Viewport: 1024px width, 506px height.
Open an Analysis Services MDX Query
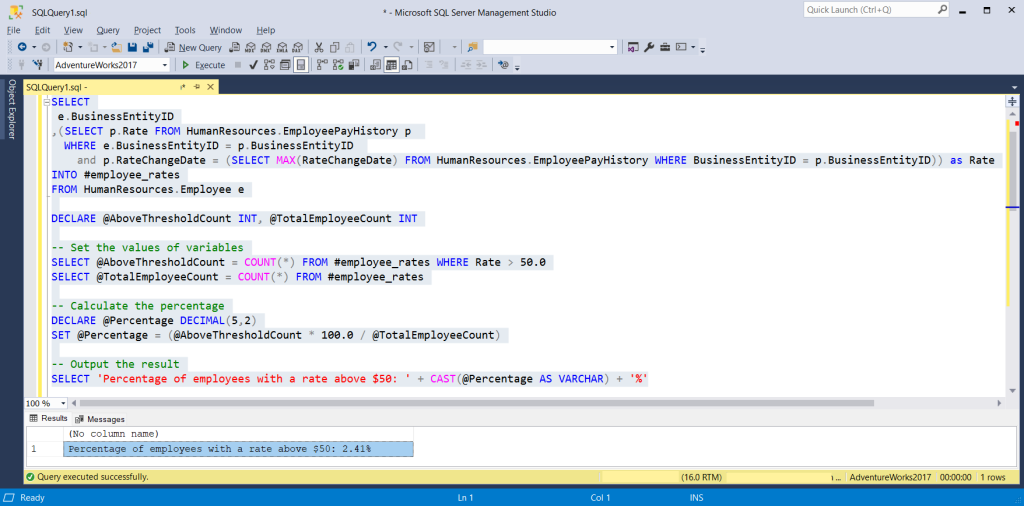click(249, 47)
